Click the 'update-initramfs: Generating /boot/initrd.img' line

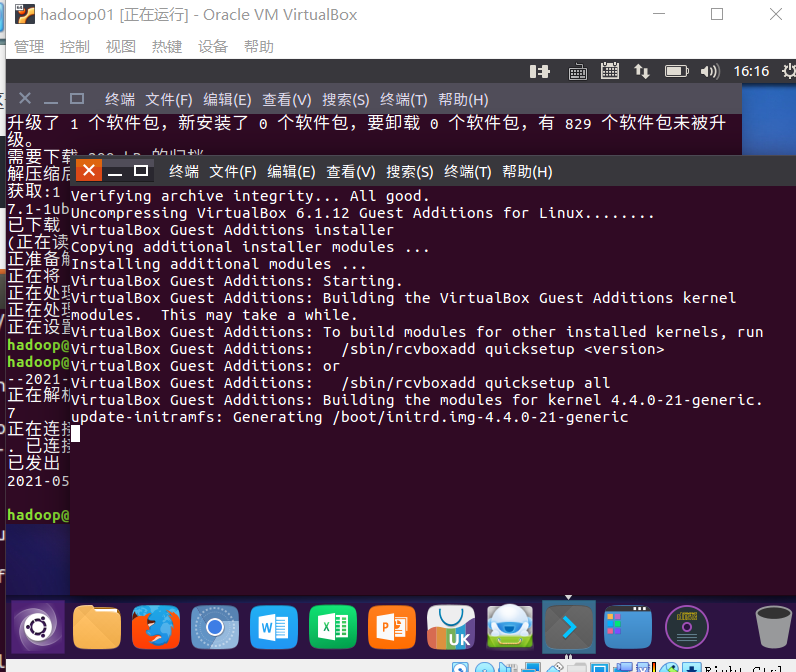[x=350, y=417]
